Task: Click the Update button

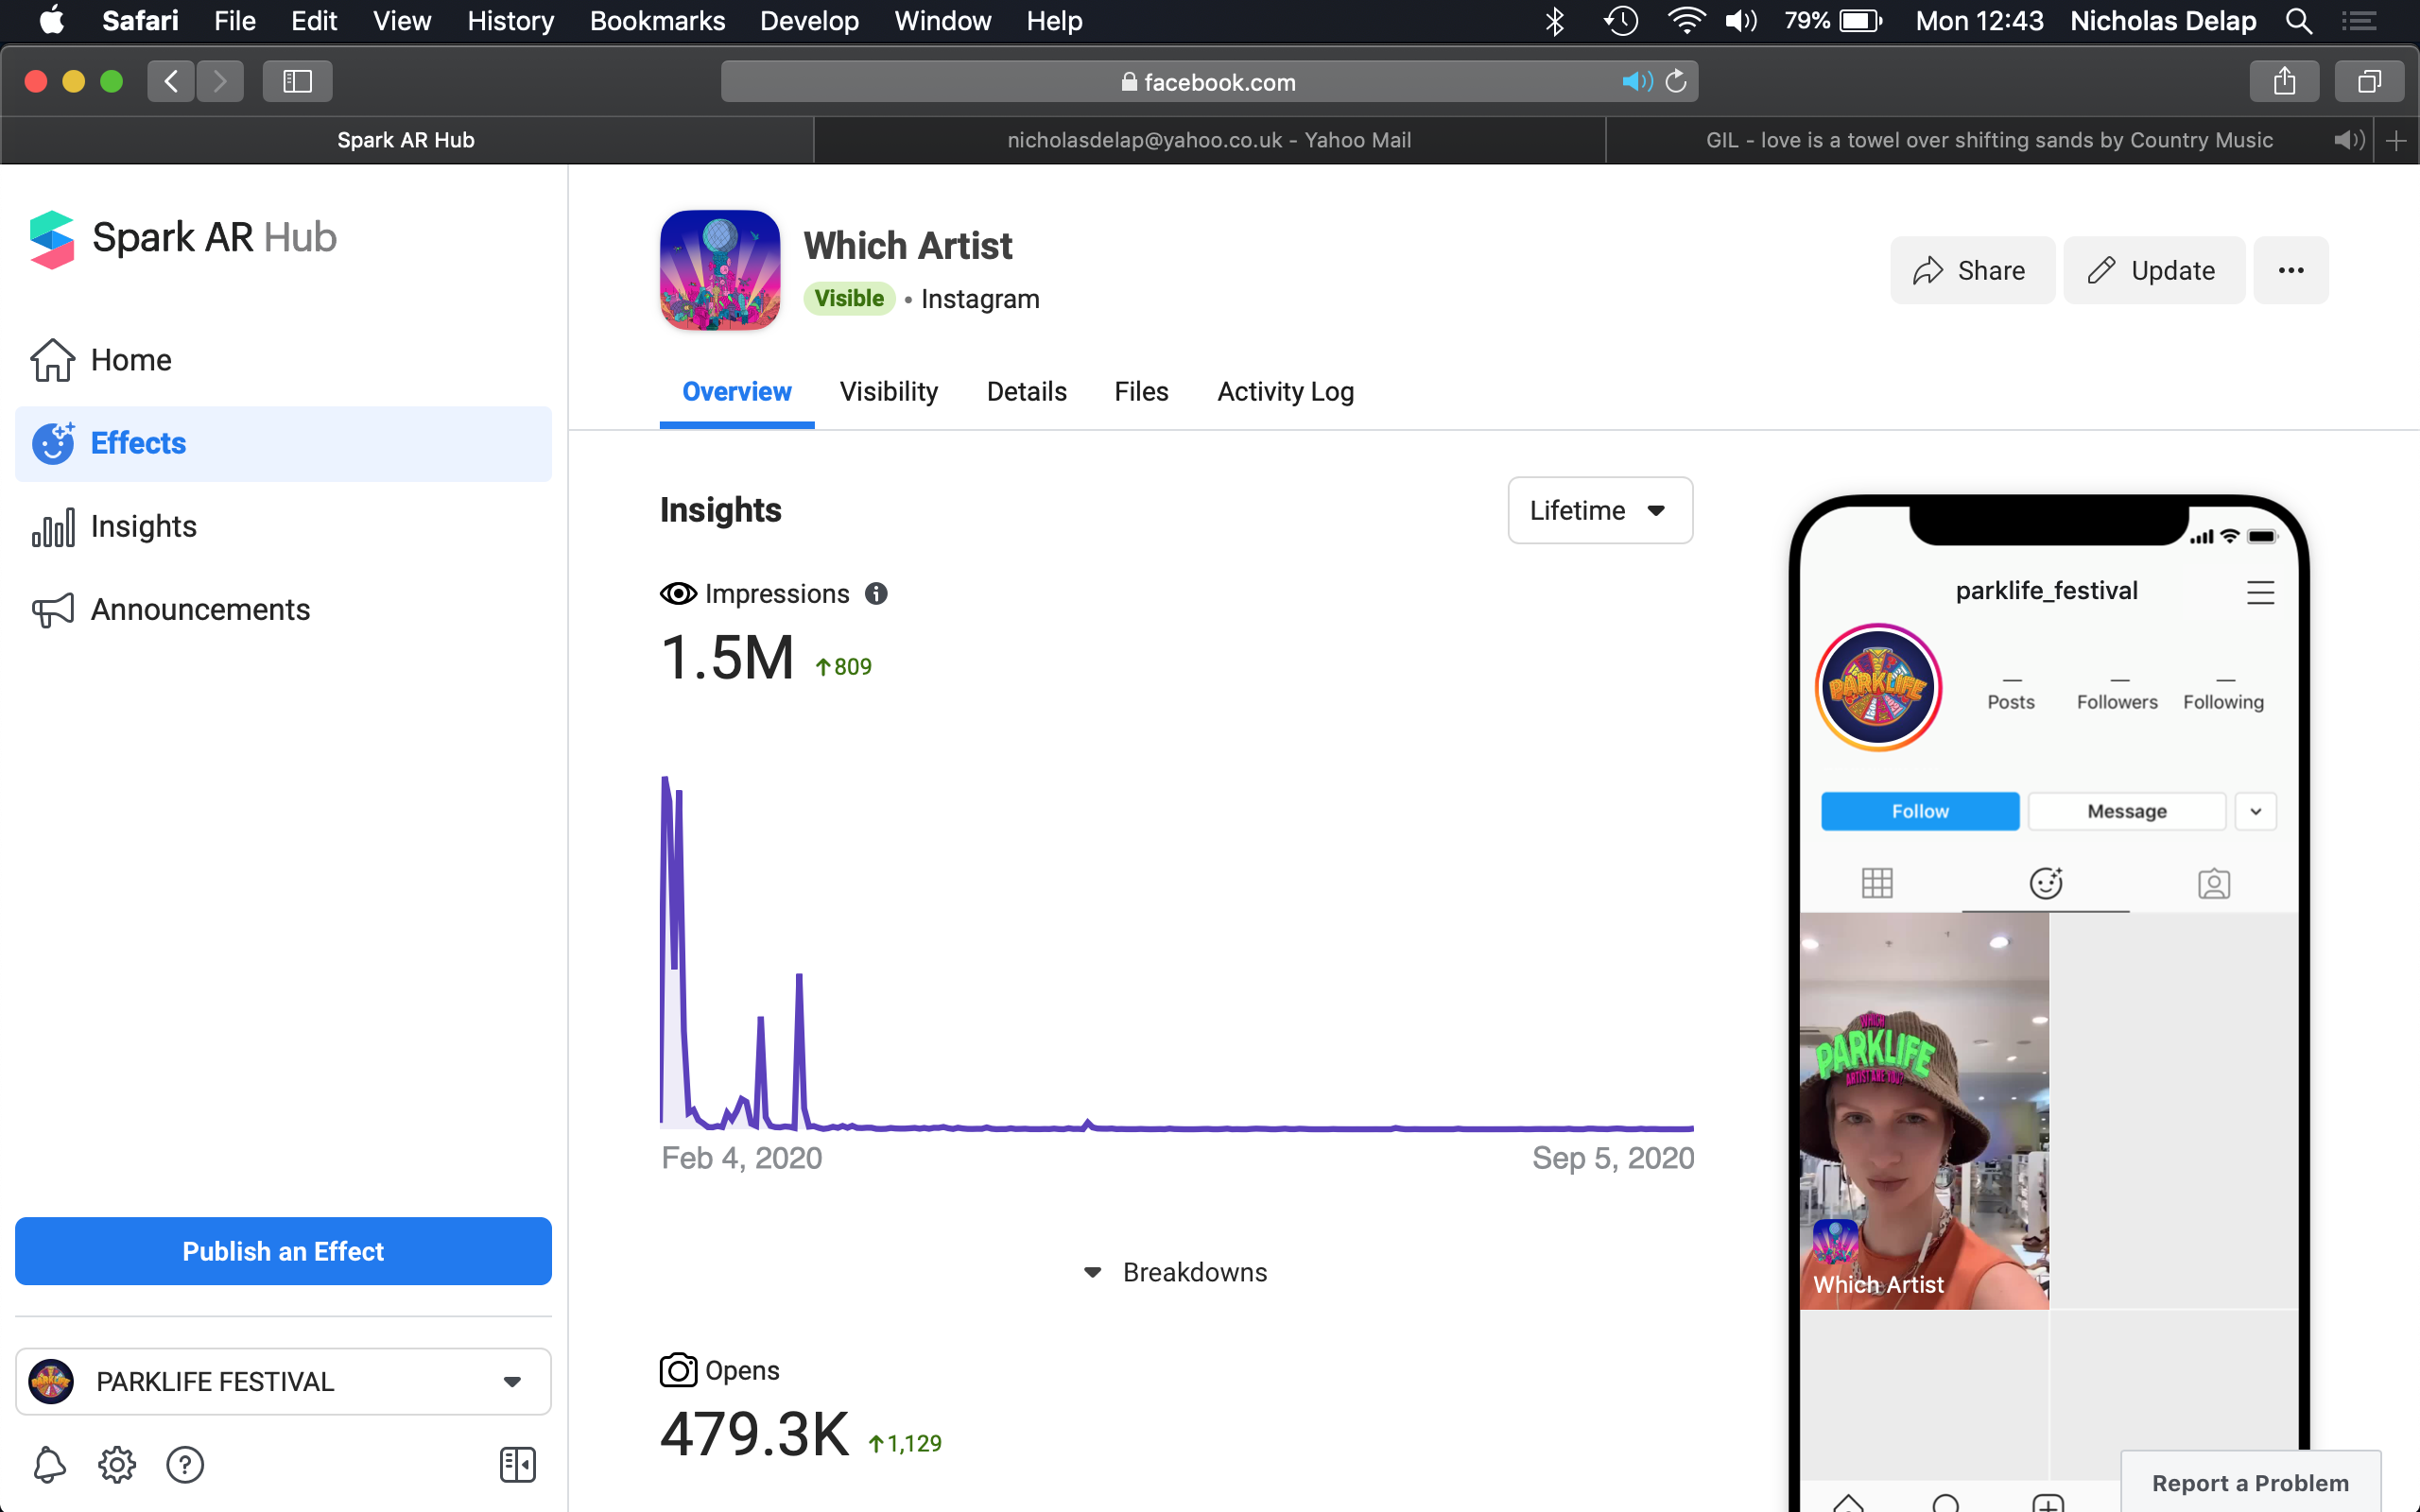Action: click(2153, 270)
